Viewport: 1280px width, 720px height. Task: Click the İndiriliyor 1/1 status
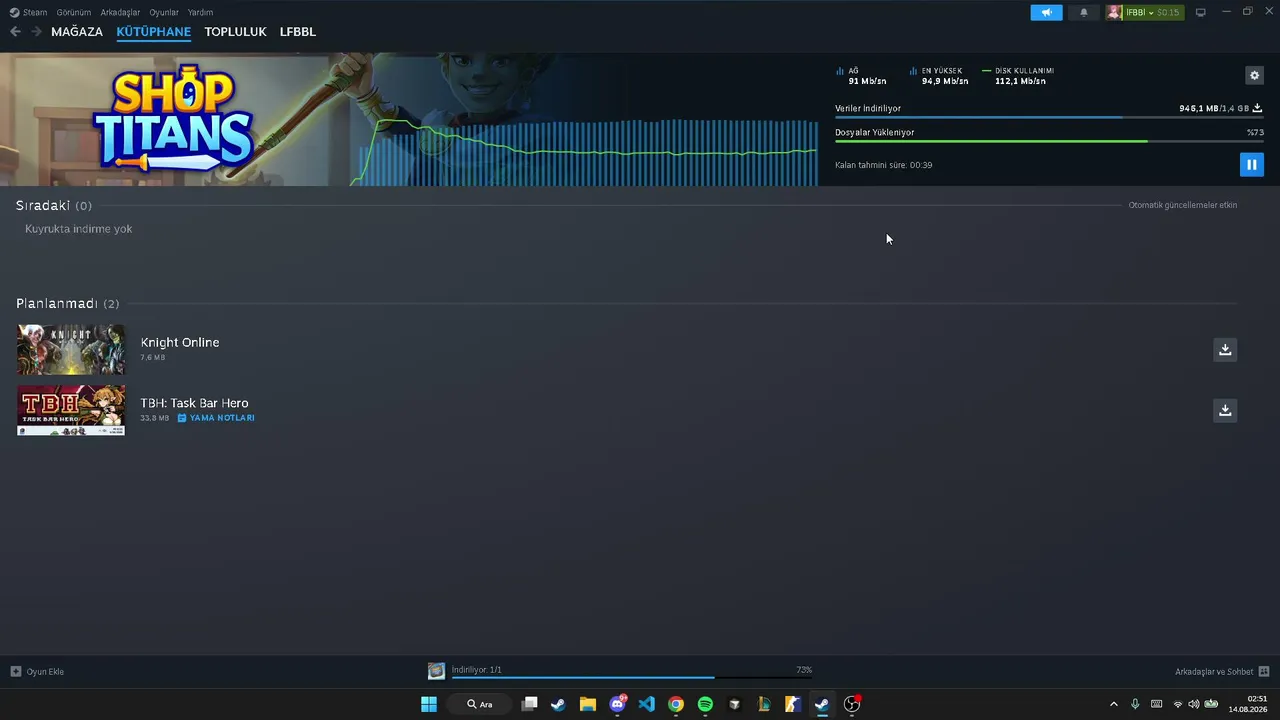click(477, 670)
